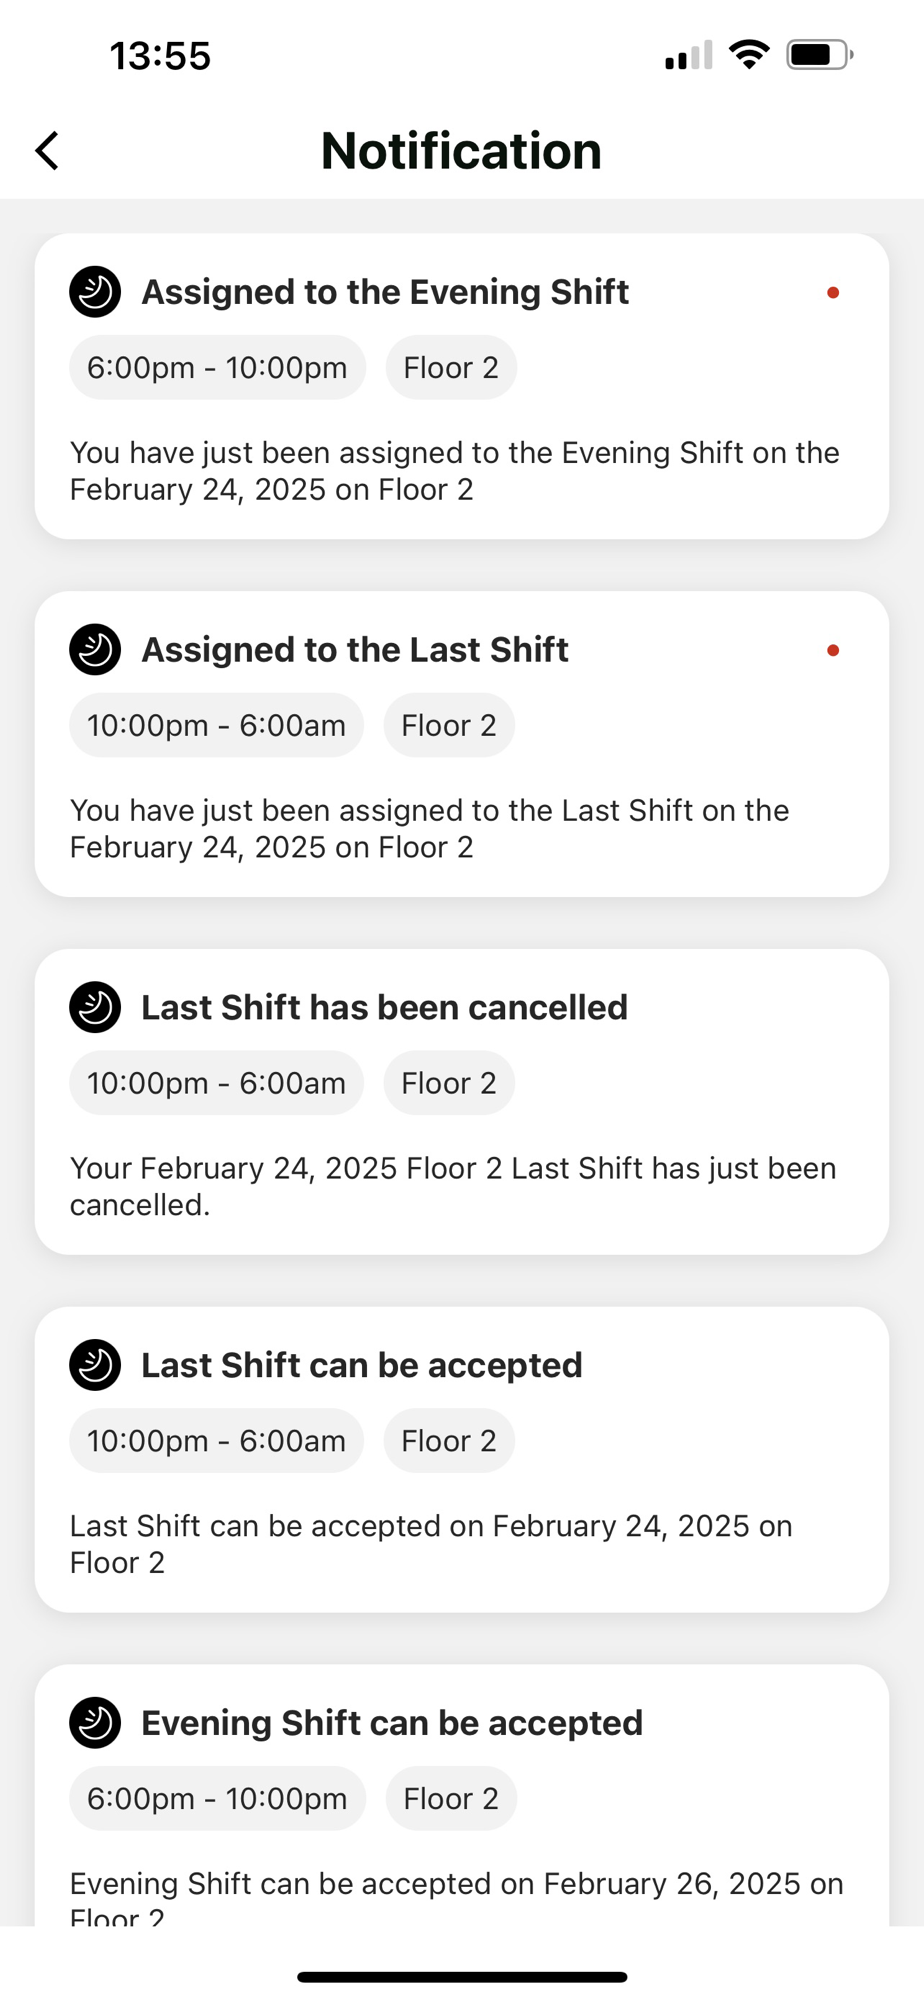The height and width of the screenshot is (2000, 924).
Task: Open the Assigned to the Last Shift notification
Action: click(x=355, y=650)
